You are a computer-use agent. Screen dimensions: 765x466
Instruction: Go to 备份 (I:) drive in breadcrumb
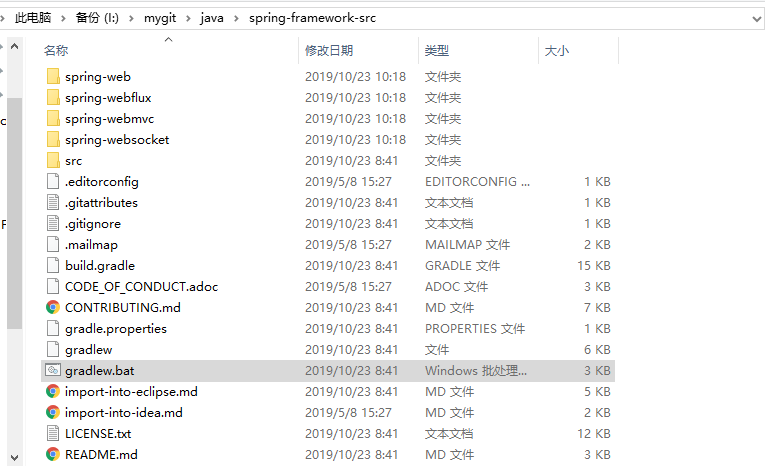click(97, 18)
